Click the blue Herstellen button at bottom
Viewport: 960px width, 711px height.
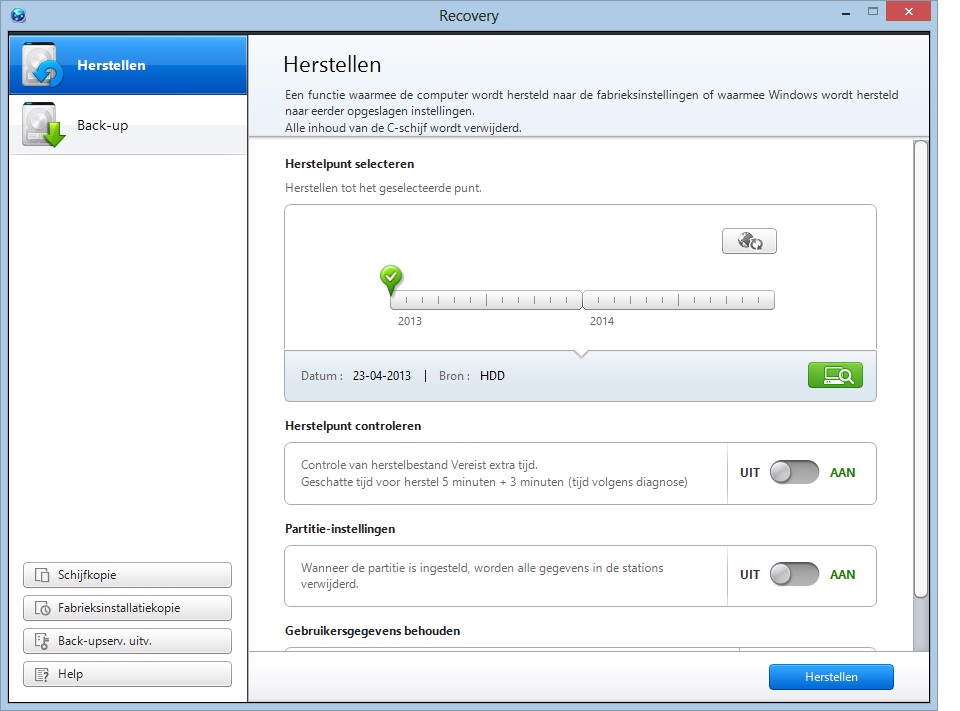point(831,677)
